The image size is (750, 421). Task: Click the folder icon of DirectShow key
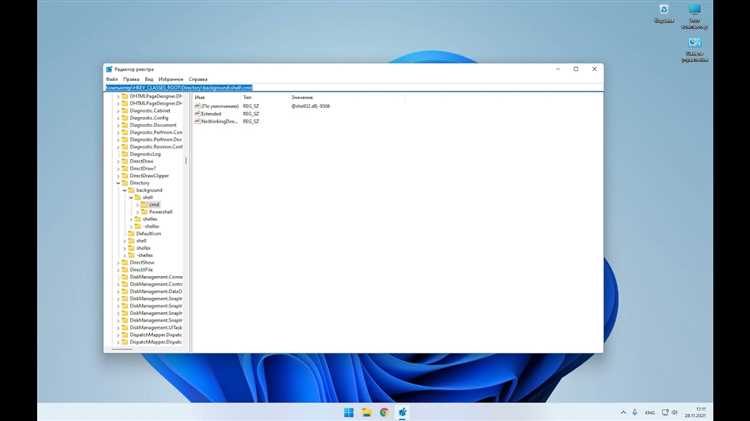[x=125, y=263]
